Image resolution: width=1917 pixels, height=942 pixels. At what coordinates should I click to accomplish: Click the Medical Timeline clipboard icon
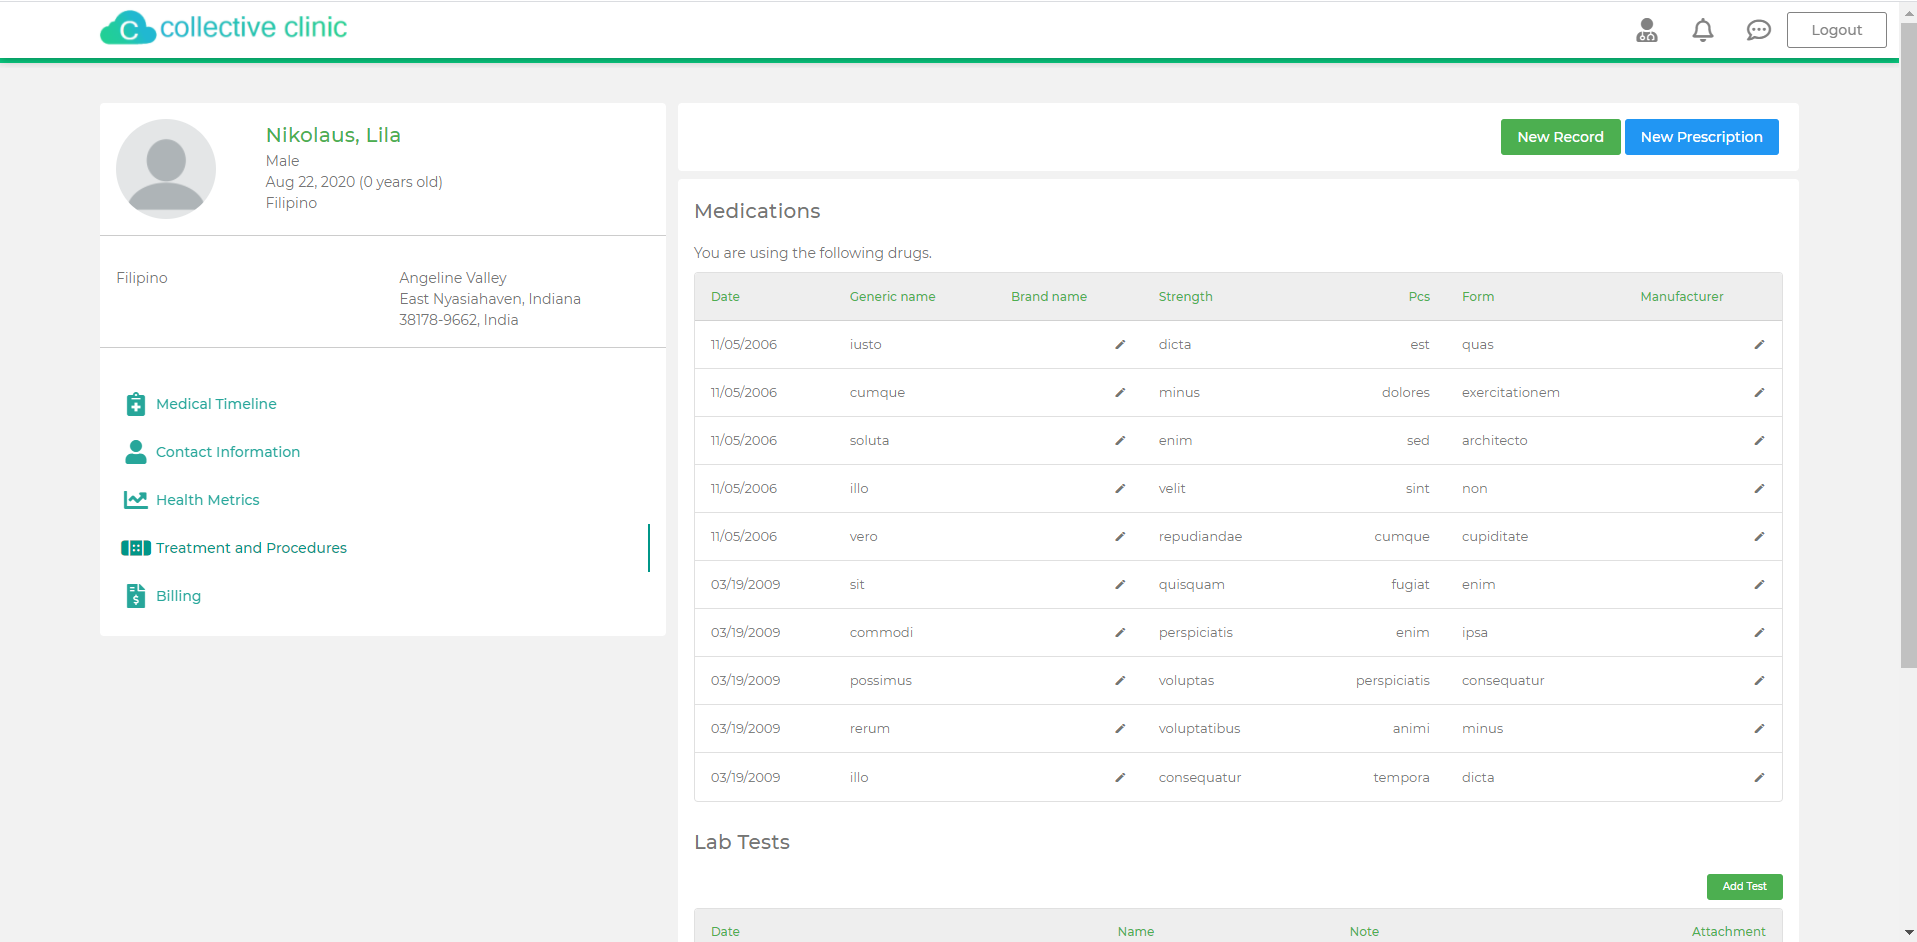(136, 404)
